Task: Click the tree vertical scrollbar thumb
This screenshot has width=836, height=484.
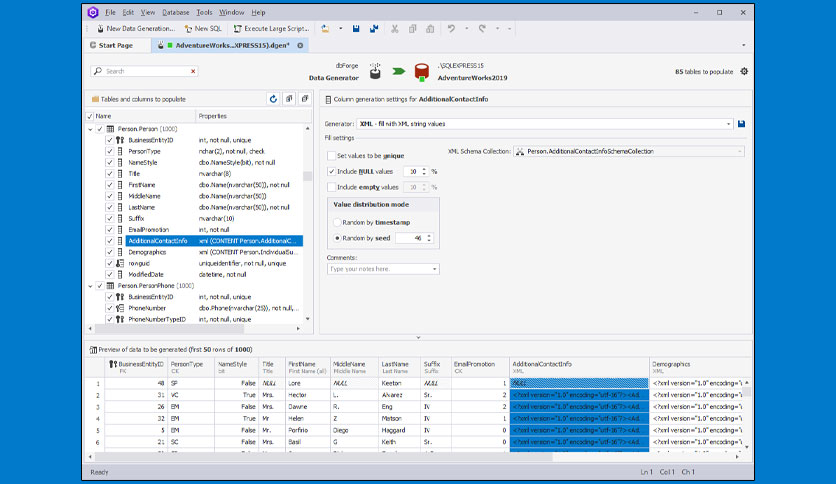Action: pyautogui.click(x=307, y=176)
